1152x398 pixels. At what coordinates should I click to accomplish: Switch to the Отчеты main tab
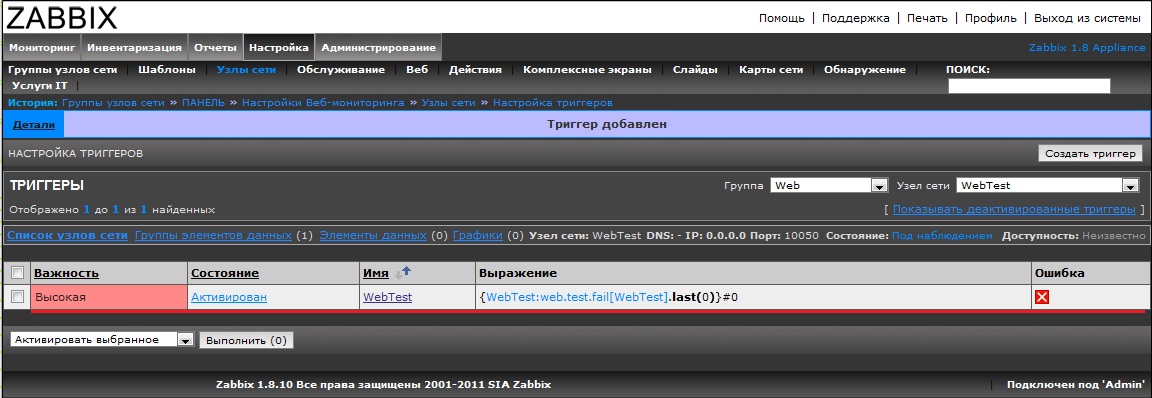(215, 48)
